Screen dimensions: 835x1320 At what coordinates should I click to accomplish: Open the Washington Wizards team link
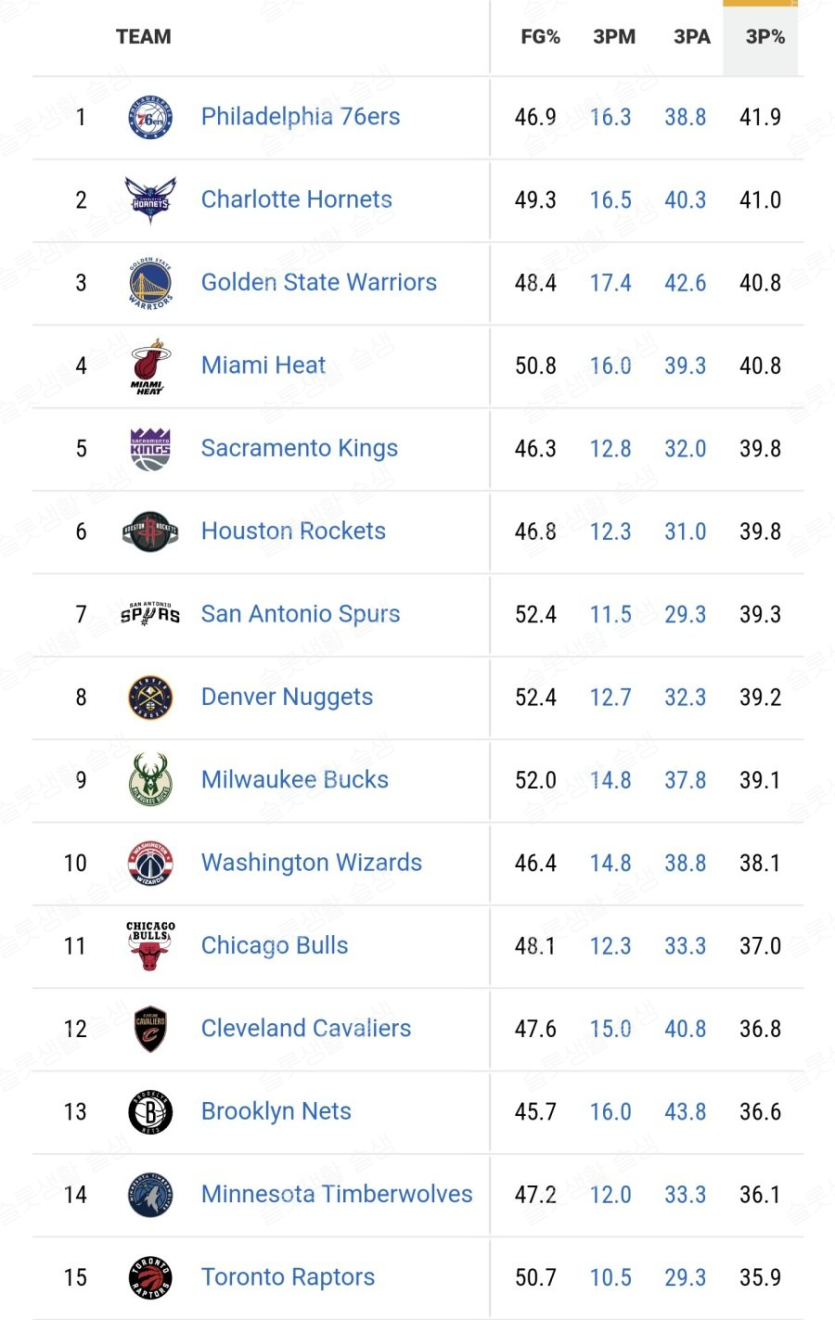click(x=311, y=863)
